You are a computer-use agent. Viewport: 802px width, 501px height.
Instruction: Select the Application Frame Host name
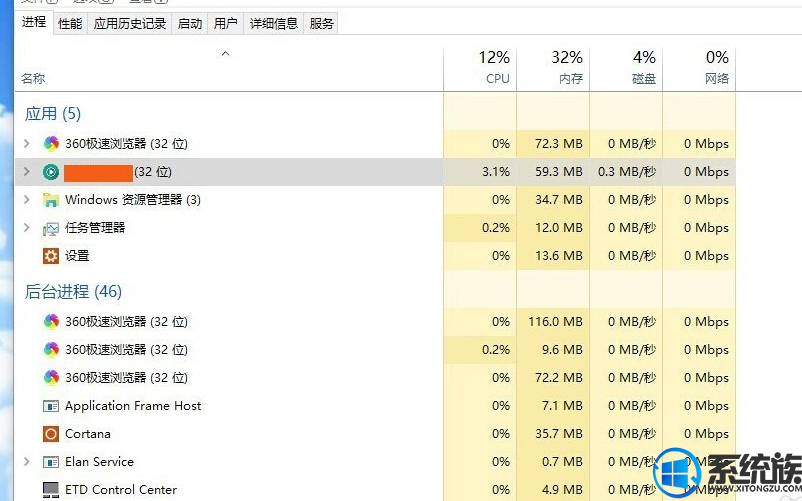pos(133,406)
